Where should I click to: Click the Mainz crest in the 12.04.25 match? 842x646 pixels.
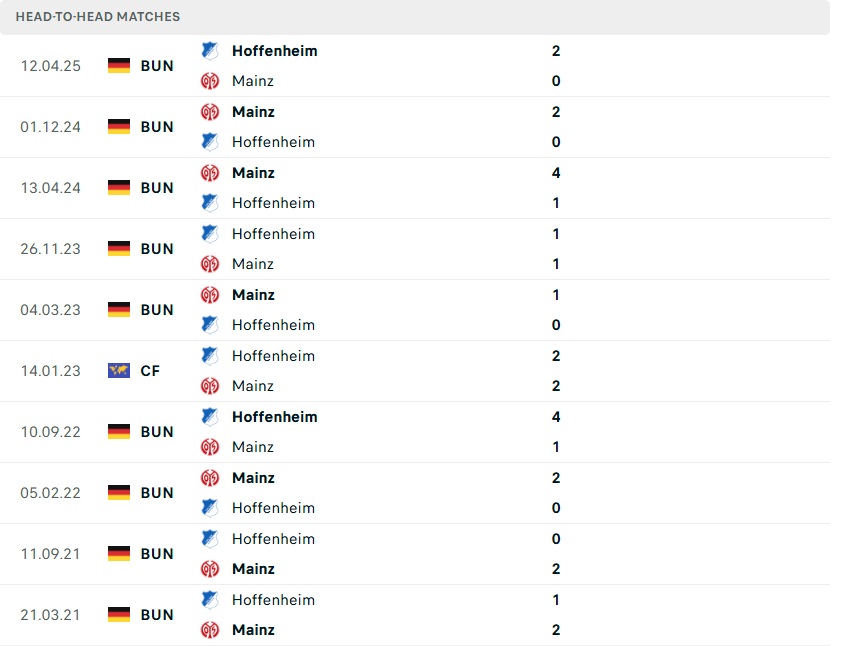[x=209, y=81]
